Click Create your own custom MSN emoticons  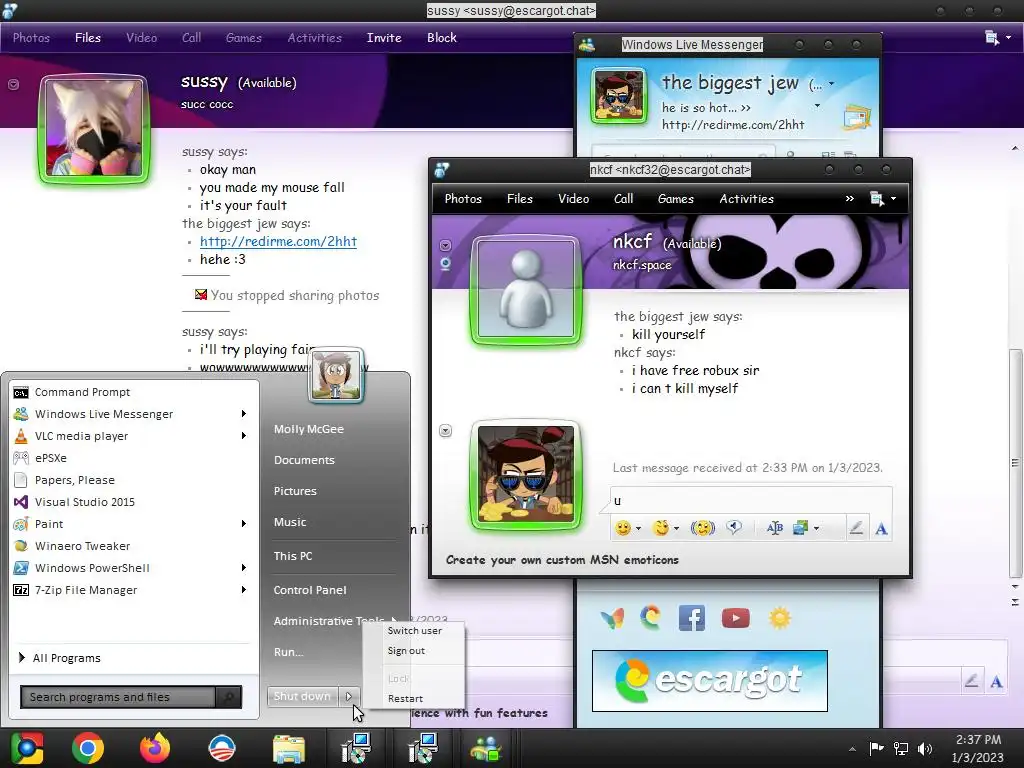click(562, 560)
